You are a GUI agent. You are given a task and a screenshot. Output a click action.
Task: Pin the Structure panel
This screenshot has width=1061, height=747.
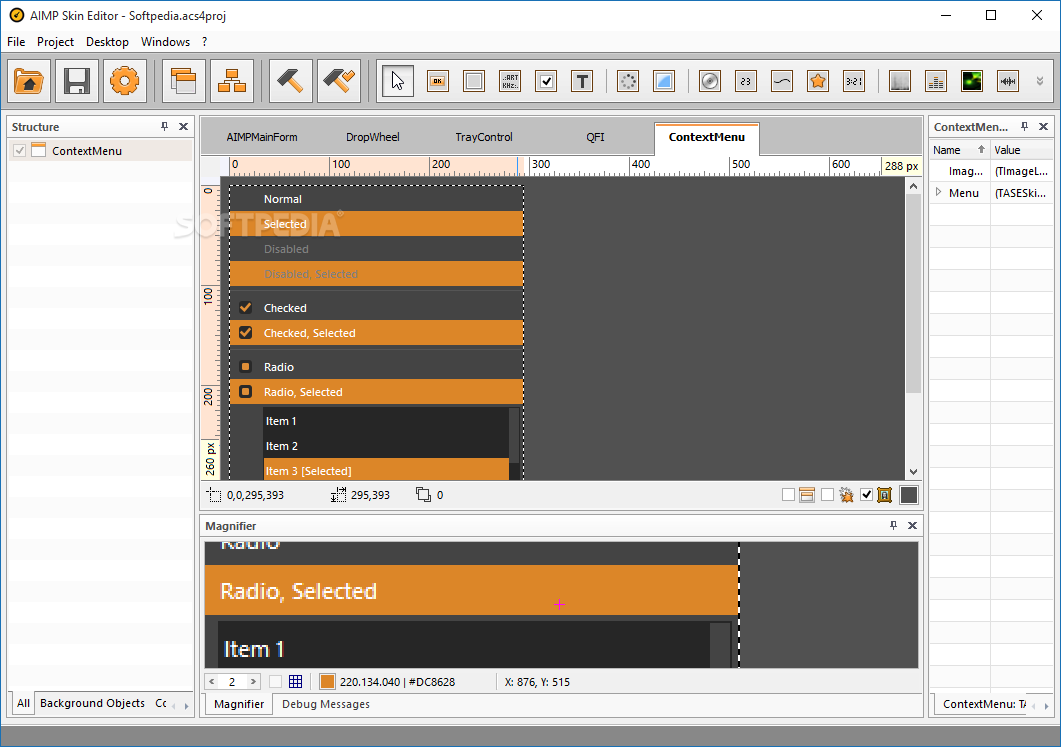pos(164,127)
